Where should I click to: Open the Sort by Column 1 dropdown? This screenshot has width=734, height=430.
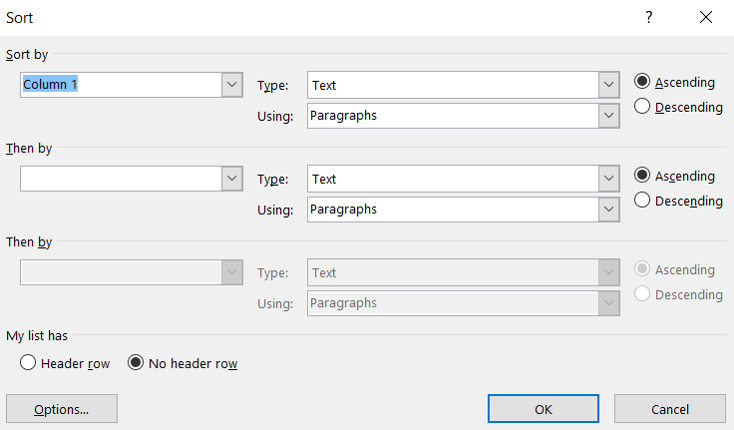pyautogui.click(x=232, y=85)
